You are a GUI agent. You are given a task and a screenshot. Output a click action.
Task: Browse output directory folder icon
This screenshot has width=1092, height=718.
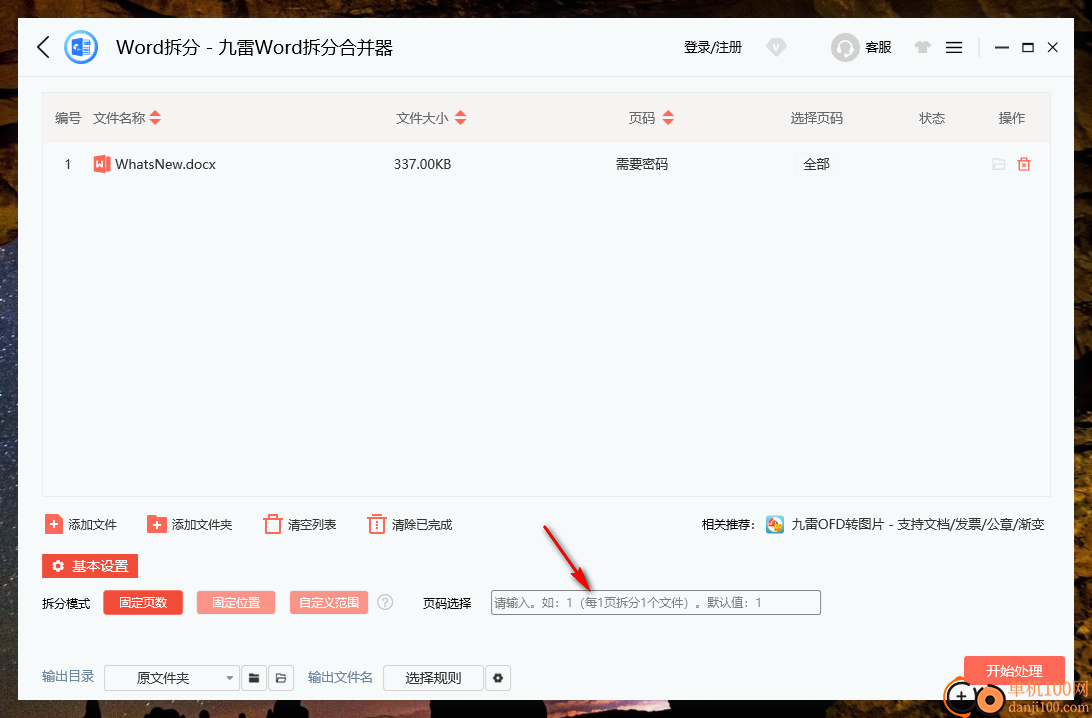coord(254,678)
